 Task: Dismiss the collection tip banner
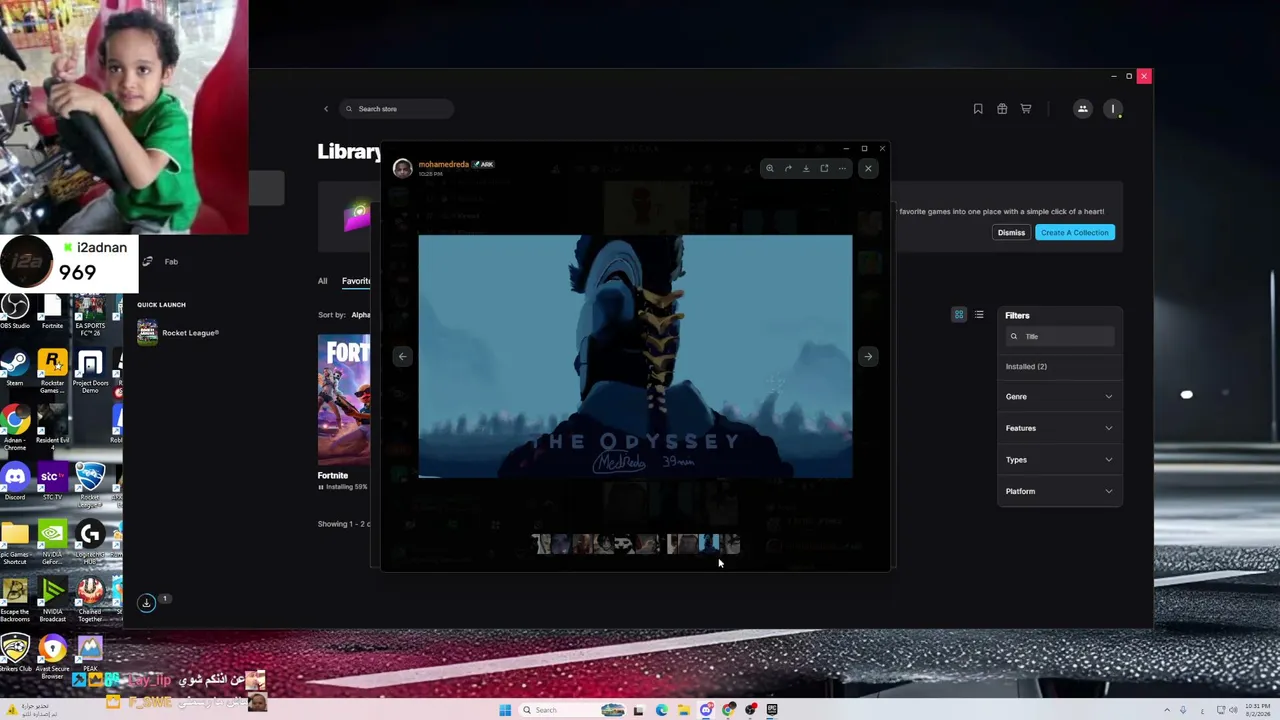(x=1011, y=232)
